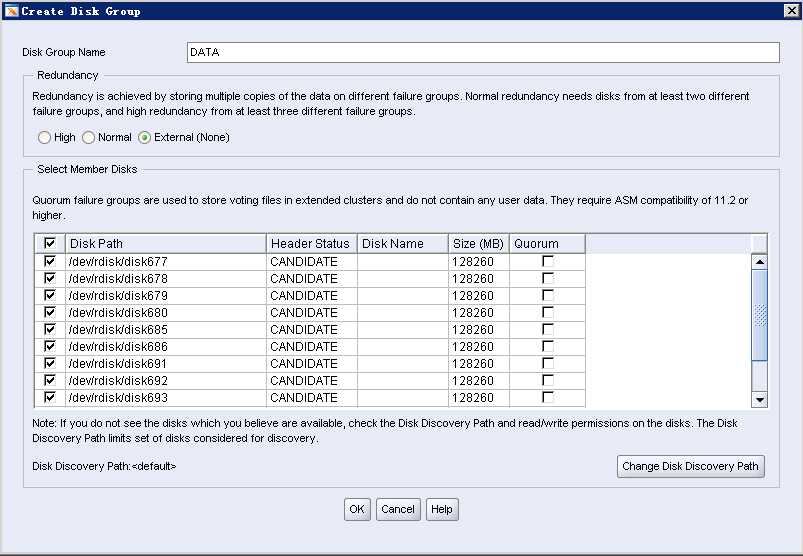
Task: Click CANDIDATE status for disk691
Action: tap(312, 363)
